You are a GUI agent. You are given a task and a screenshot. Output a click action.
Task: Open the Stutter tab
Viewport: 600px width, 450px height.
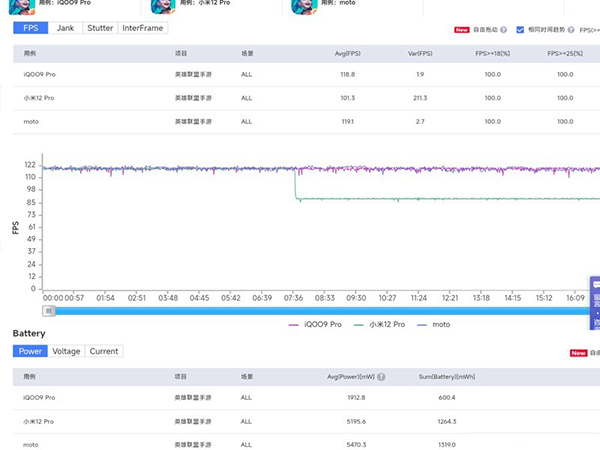[100, 28]
